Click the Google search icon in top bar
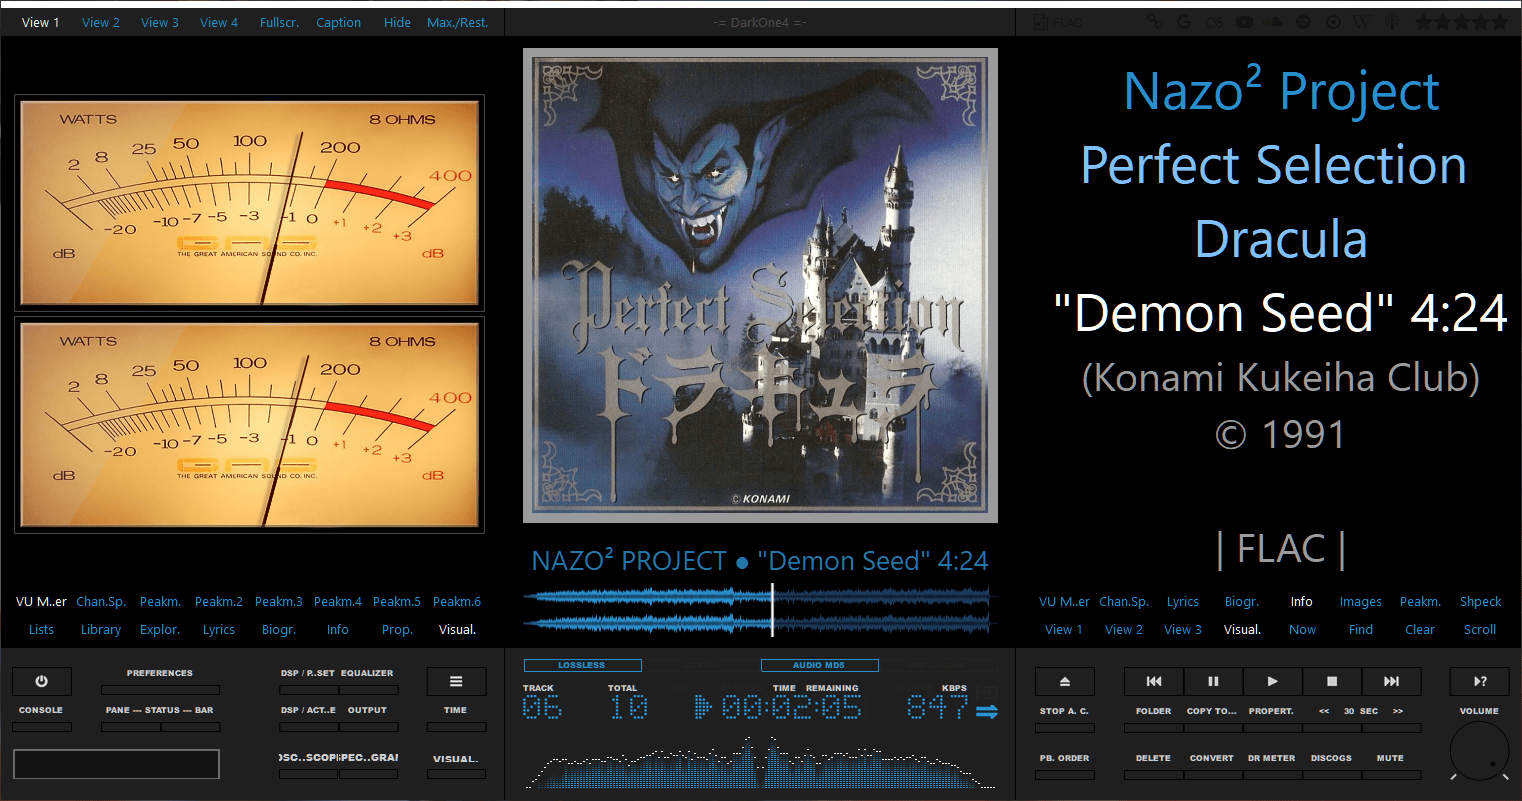This screenshot has height=801, width=1522. coord(1184,22)
